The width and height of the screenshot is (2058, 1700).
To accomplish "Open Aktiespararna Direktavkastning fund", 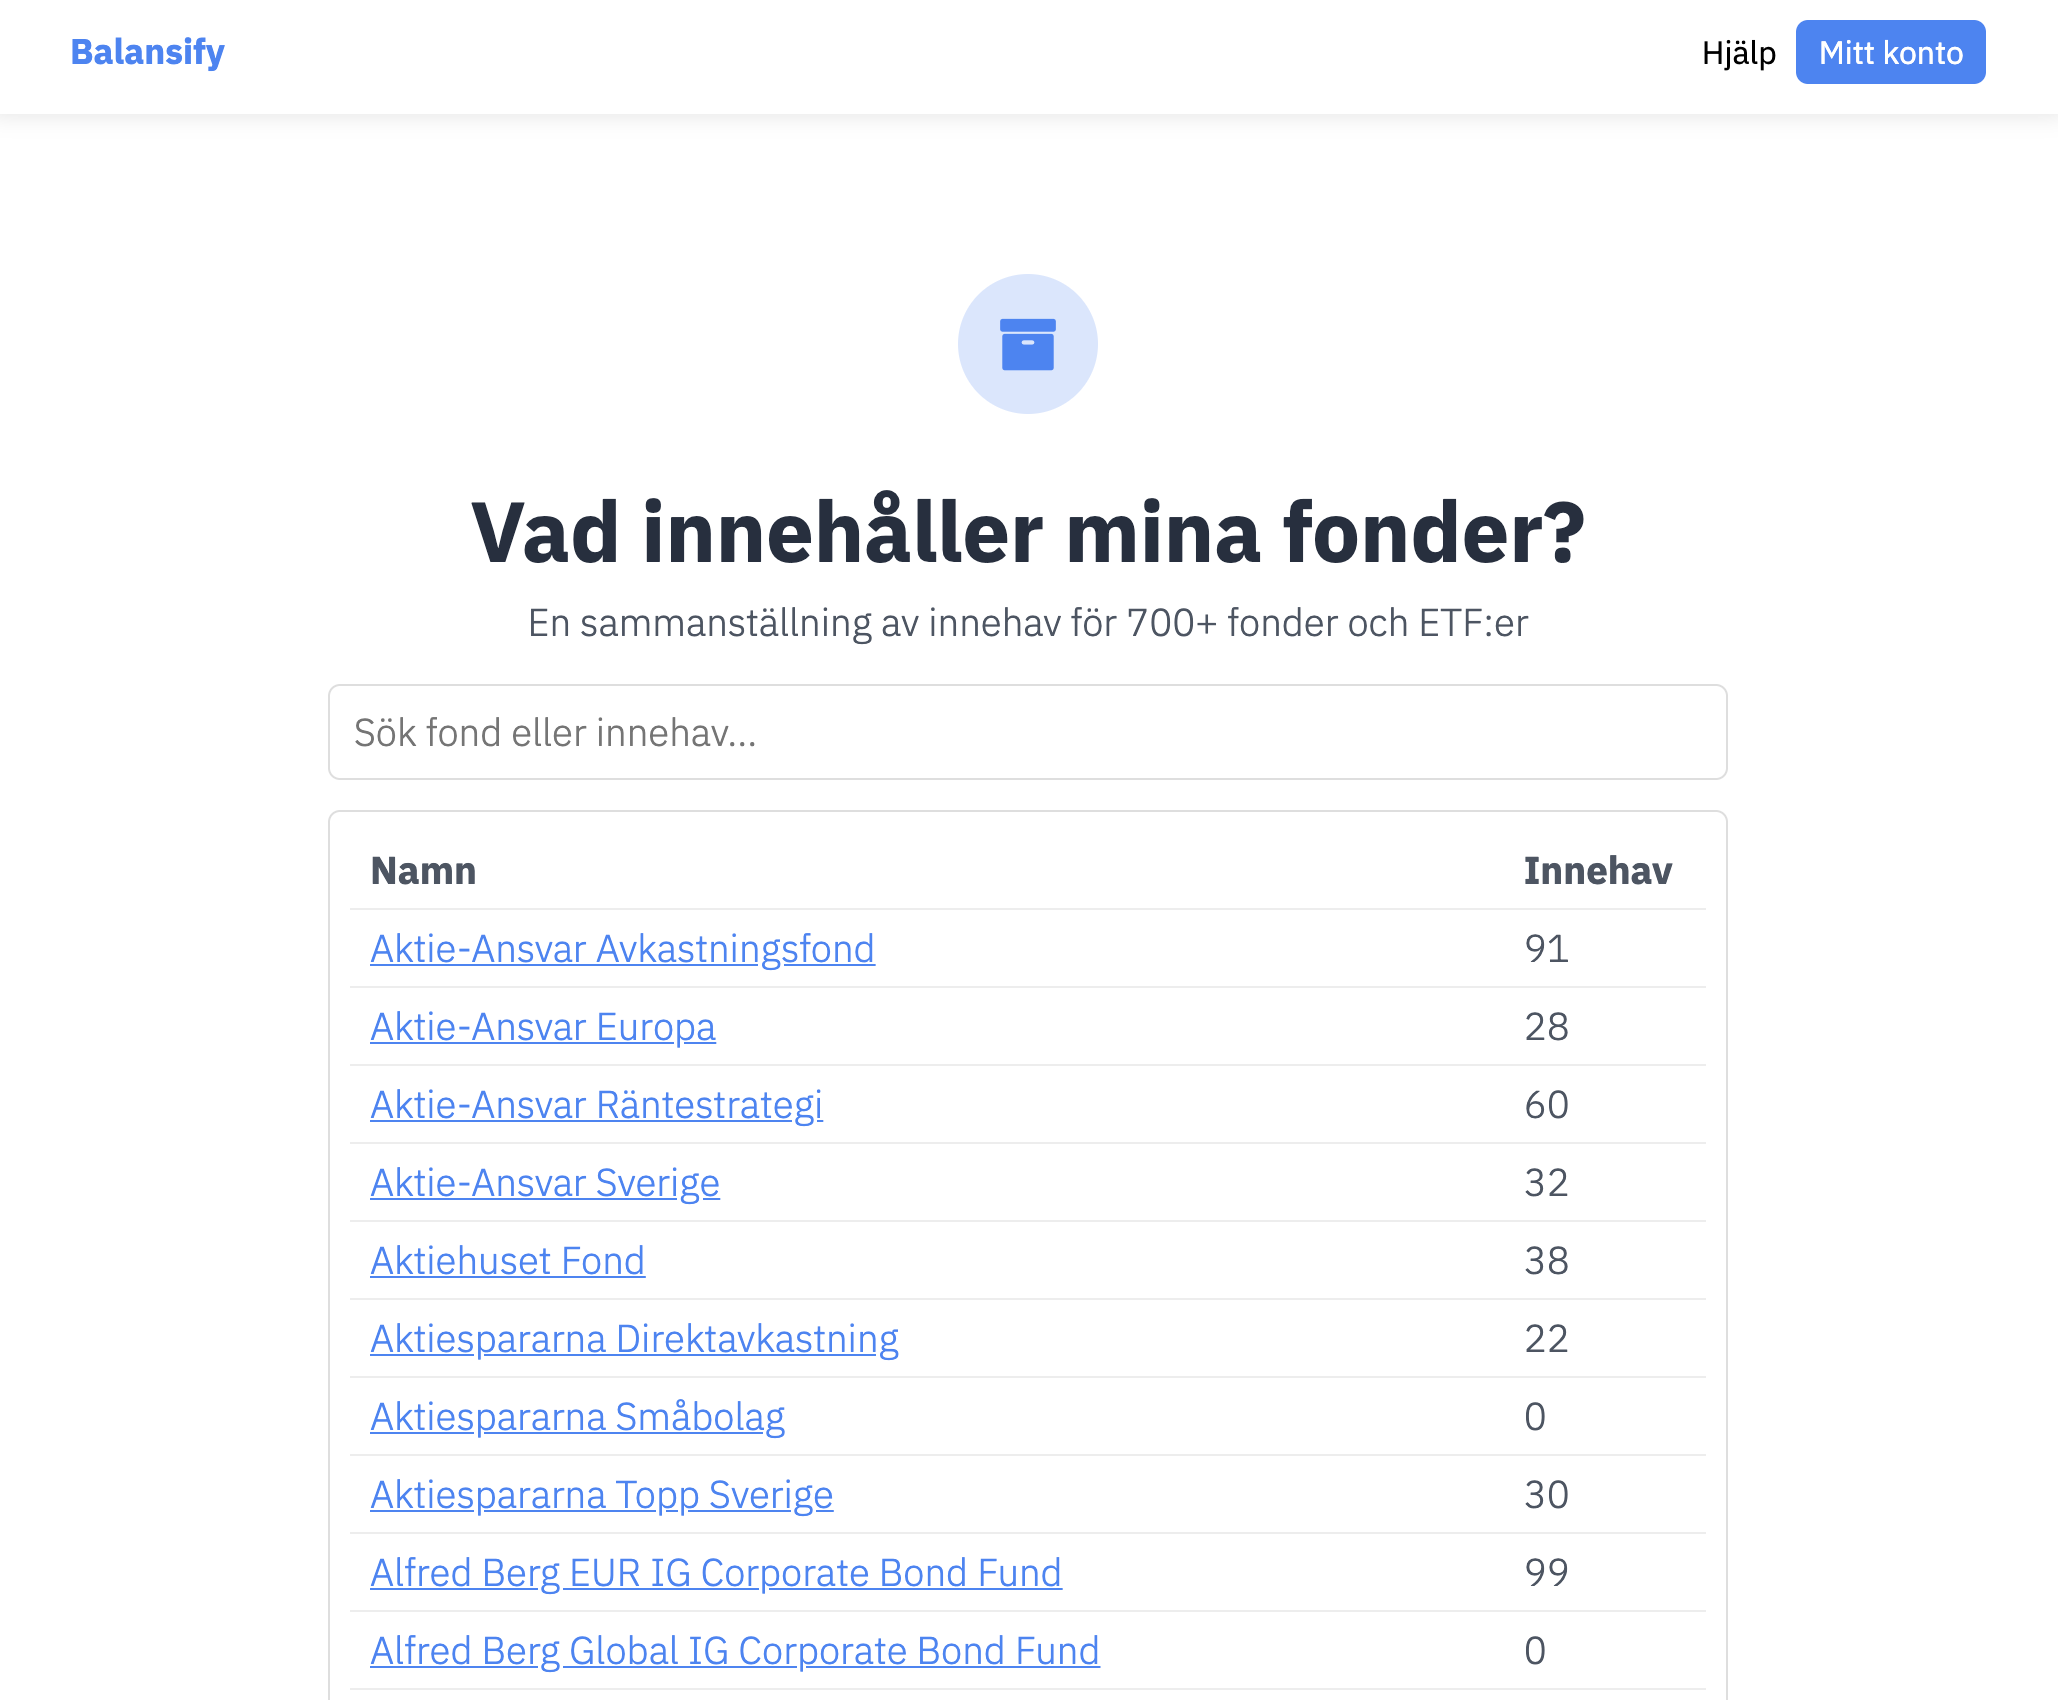I will coord(634,1339).
